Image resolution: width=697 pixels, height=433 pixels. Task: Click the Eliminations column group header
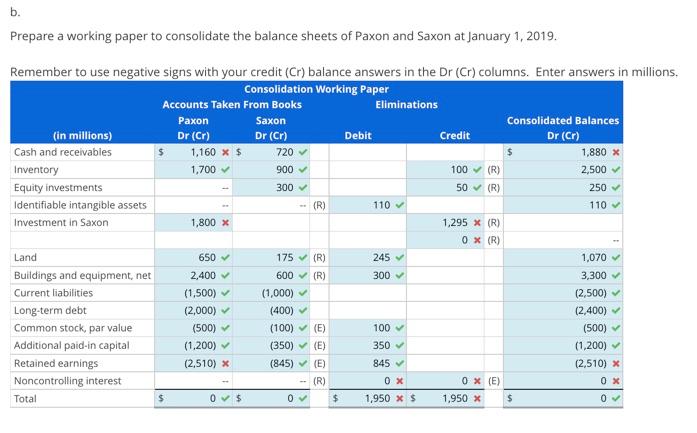406,105
